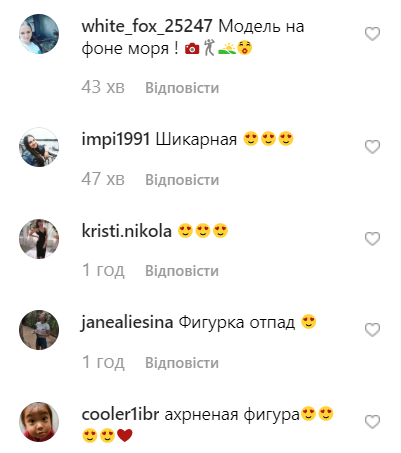The width and height of the screenshot is (401, 453).
Task: Click the janealiesina username
Action: 127,323
